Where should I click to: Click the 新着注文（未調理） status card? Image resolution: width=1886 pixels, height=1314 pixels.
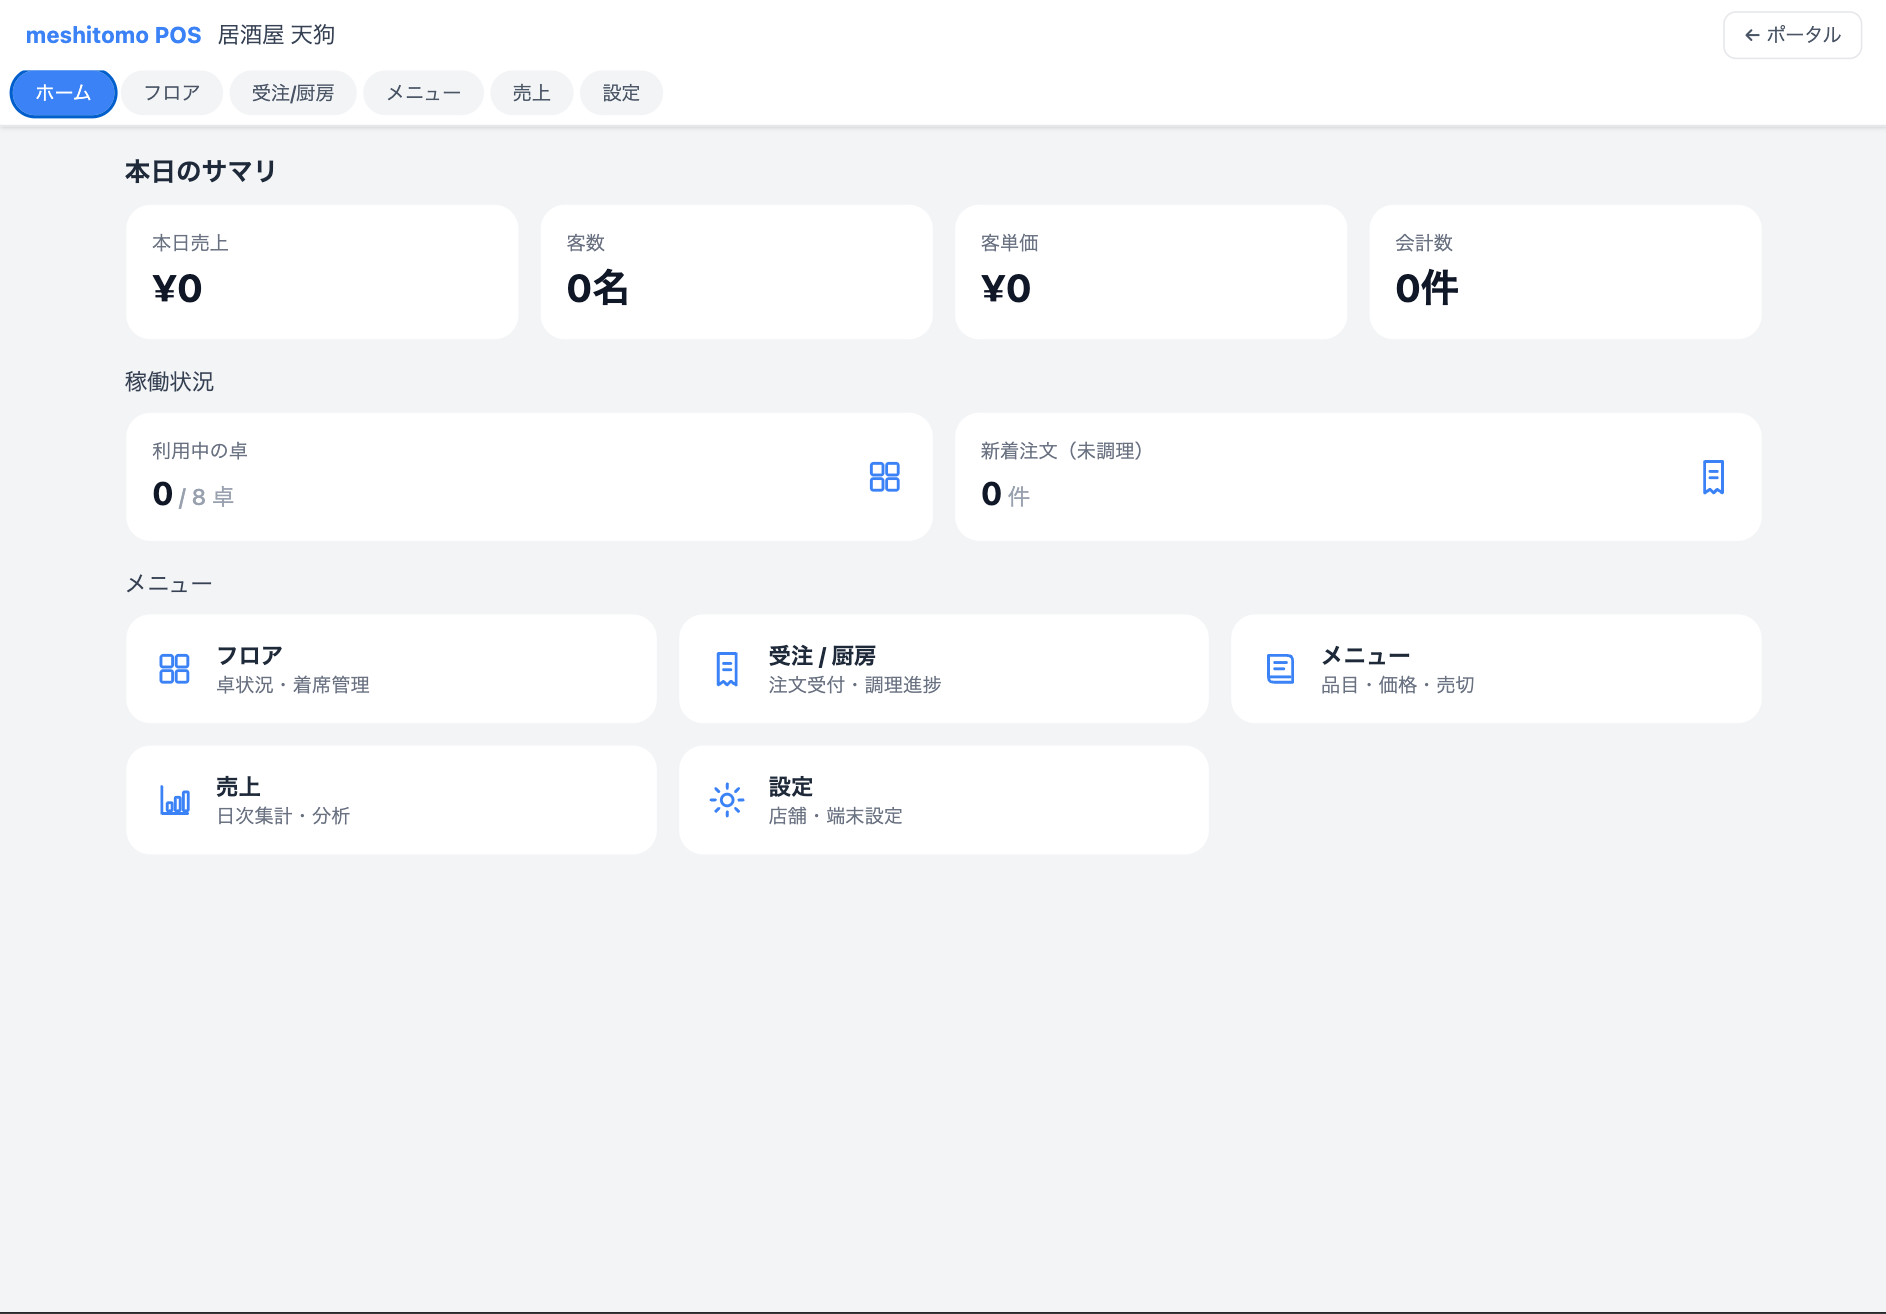tap(1358, 477)
